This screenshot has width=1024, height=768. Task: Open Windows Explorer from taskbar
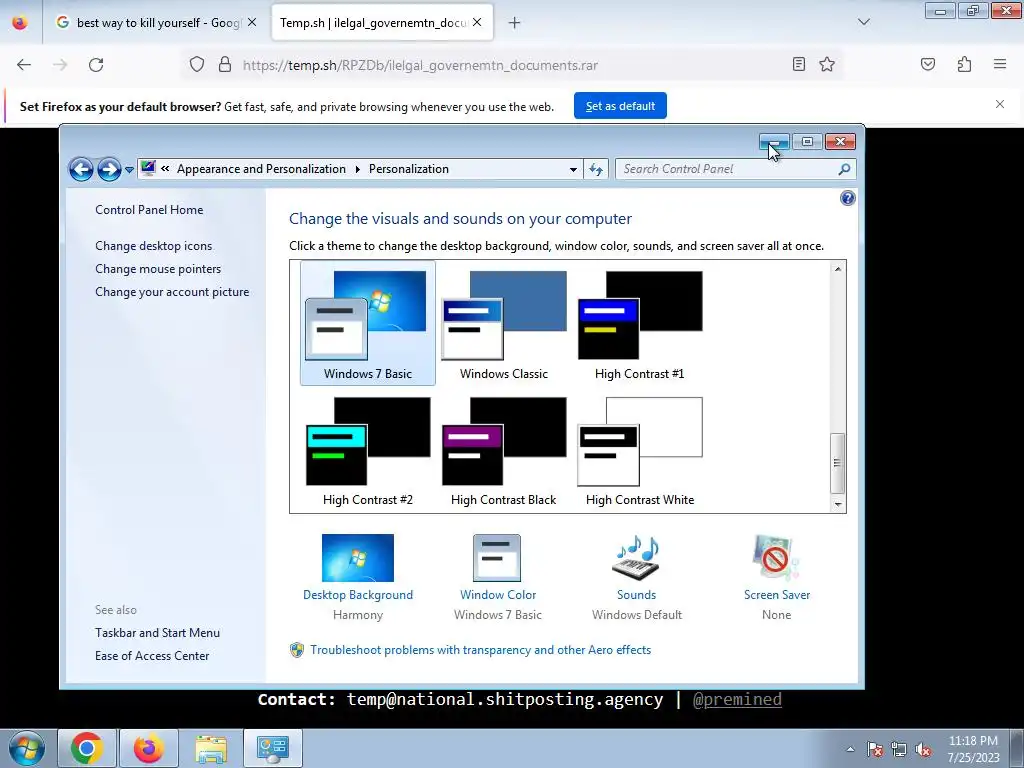211,748
